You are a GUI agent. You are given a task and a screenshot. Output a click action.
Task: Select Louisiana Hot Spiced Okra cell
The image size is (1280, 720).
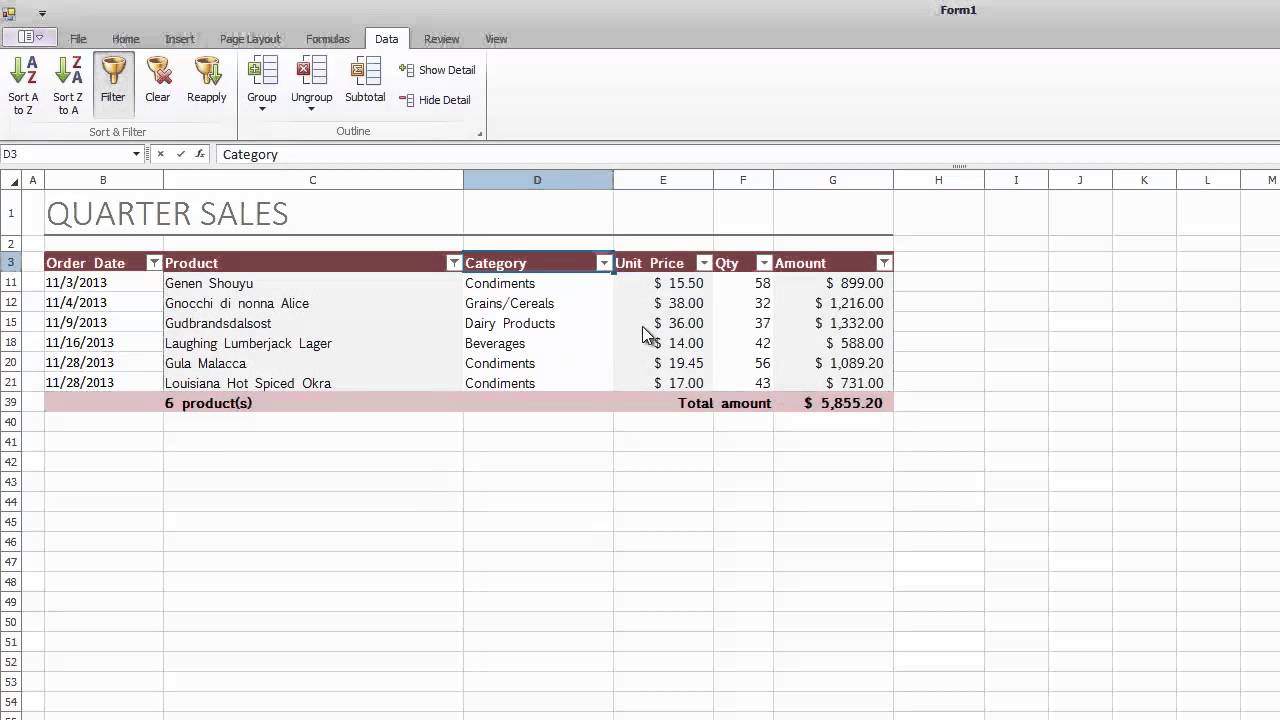[x=313, y=383]
